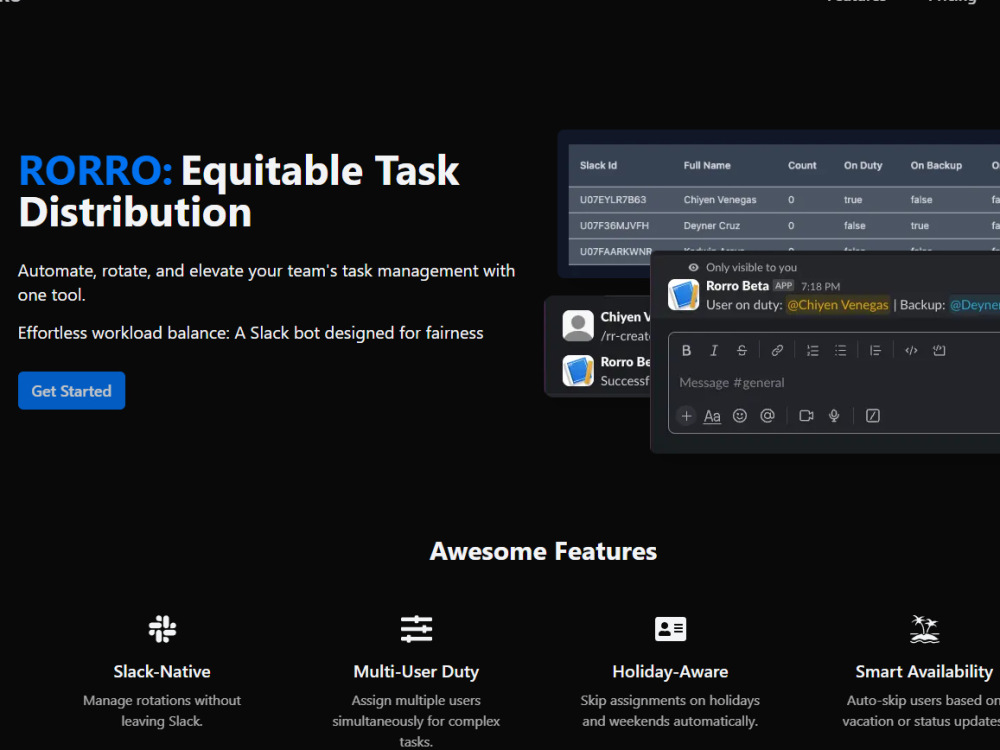Click the Message #general input field
Screen dimensions: 1000x750
[x=834, y=383]
